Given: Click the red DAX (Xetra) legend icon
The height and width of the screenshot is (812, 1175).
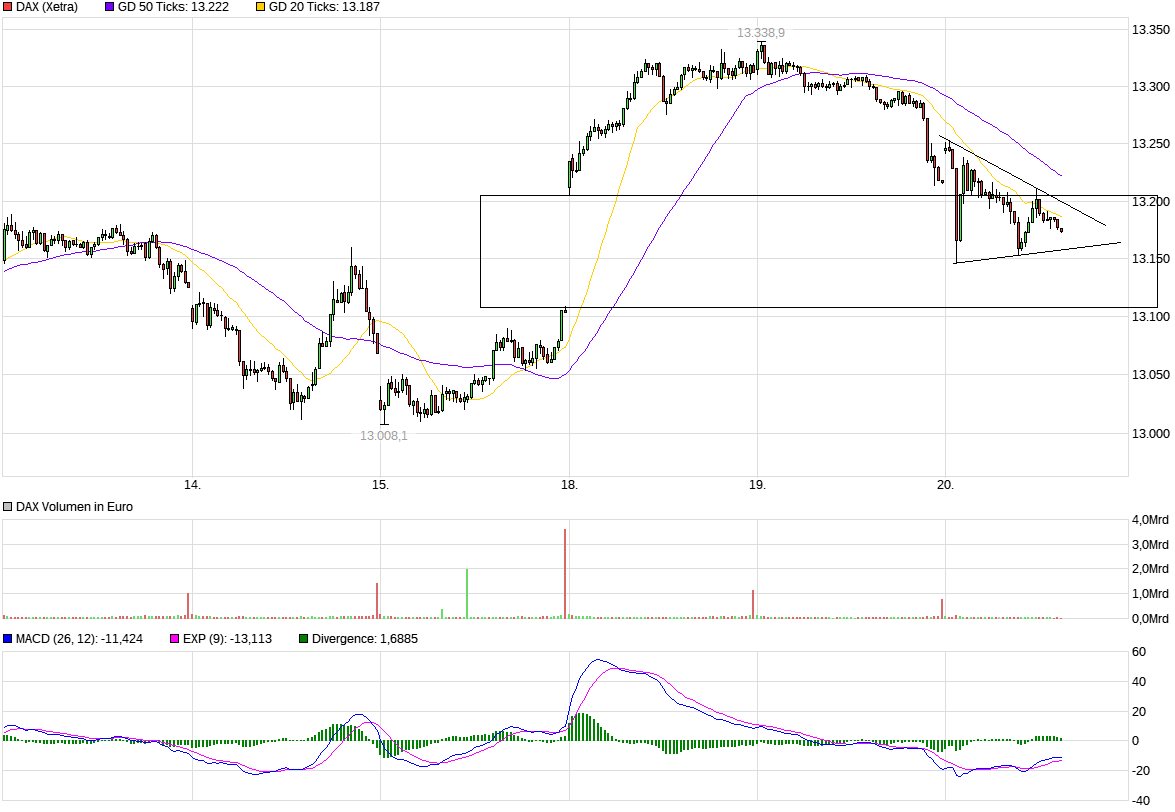Looking at the screenshot, I should 8,8.
